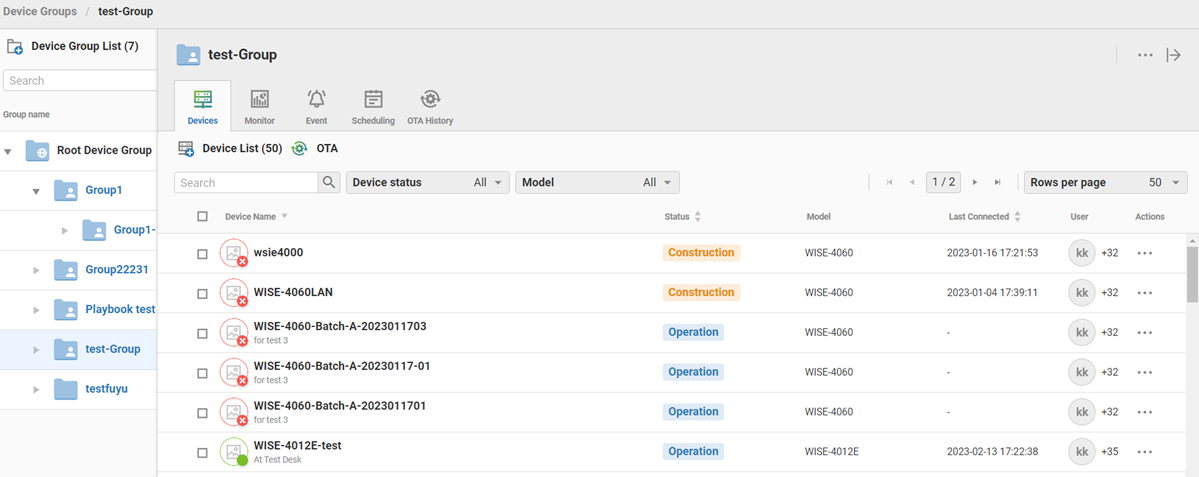Tick the checkbox for WISE-4060LAN

tap(203, 294)
